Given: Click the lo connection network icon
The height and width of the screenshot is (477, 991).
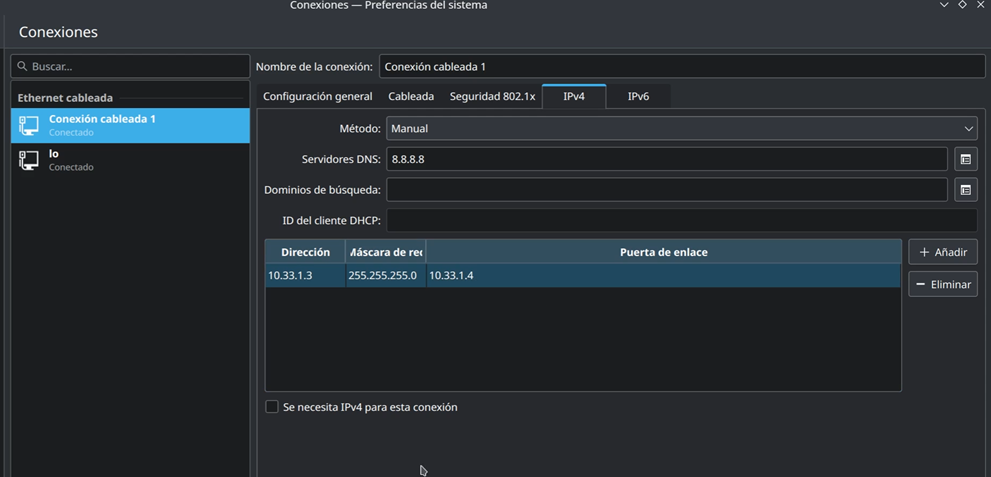Looking at the screenshot, I should coord(29,160).
